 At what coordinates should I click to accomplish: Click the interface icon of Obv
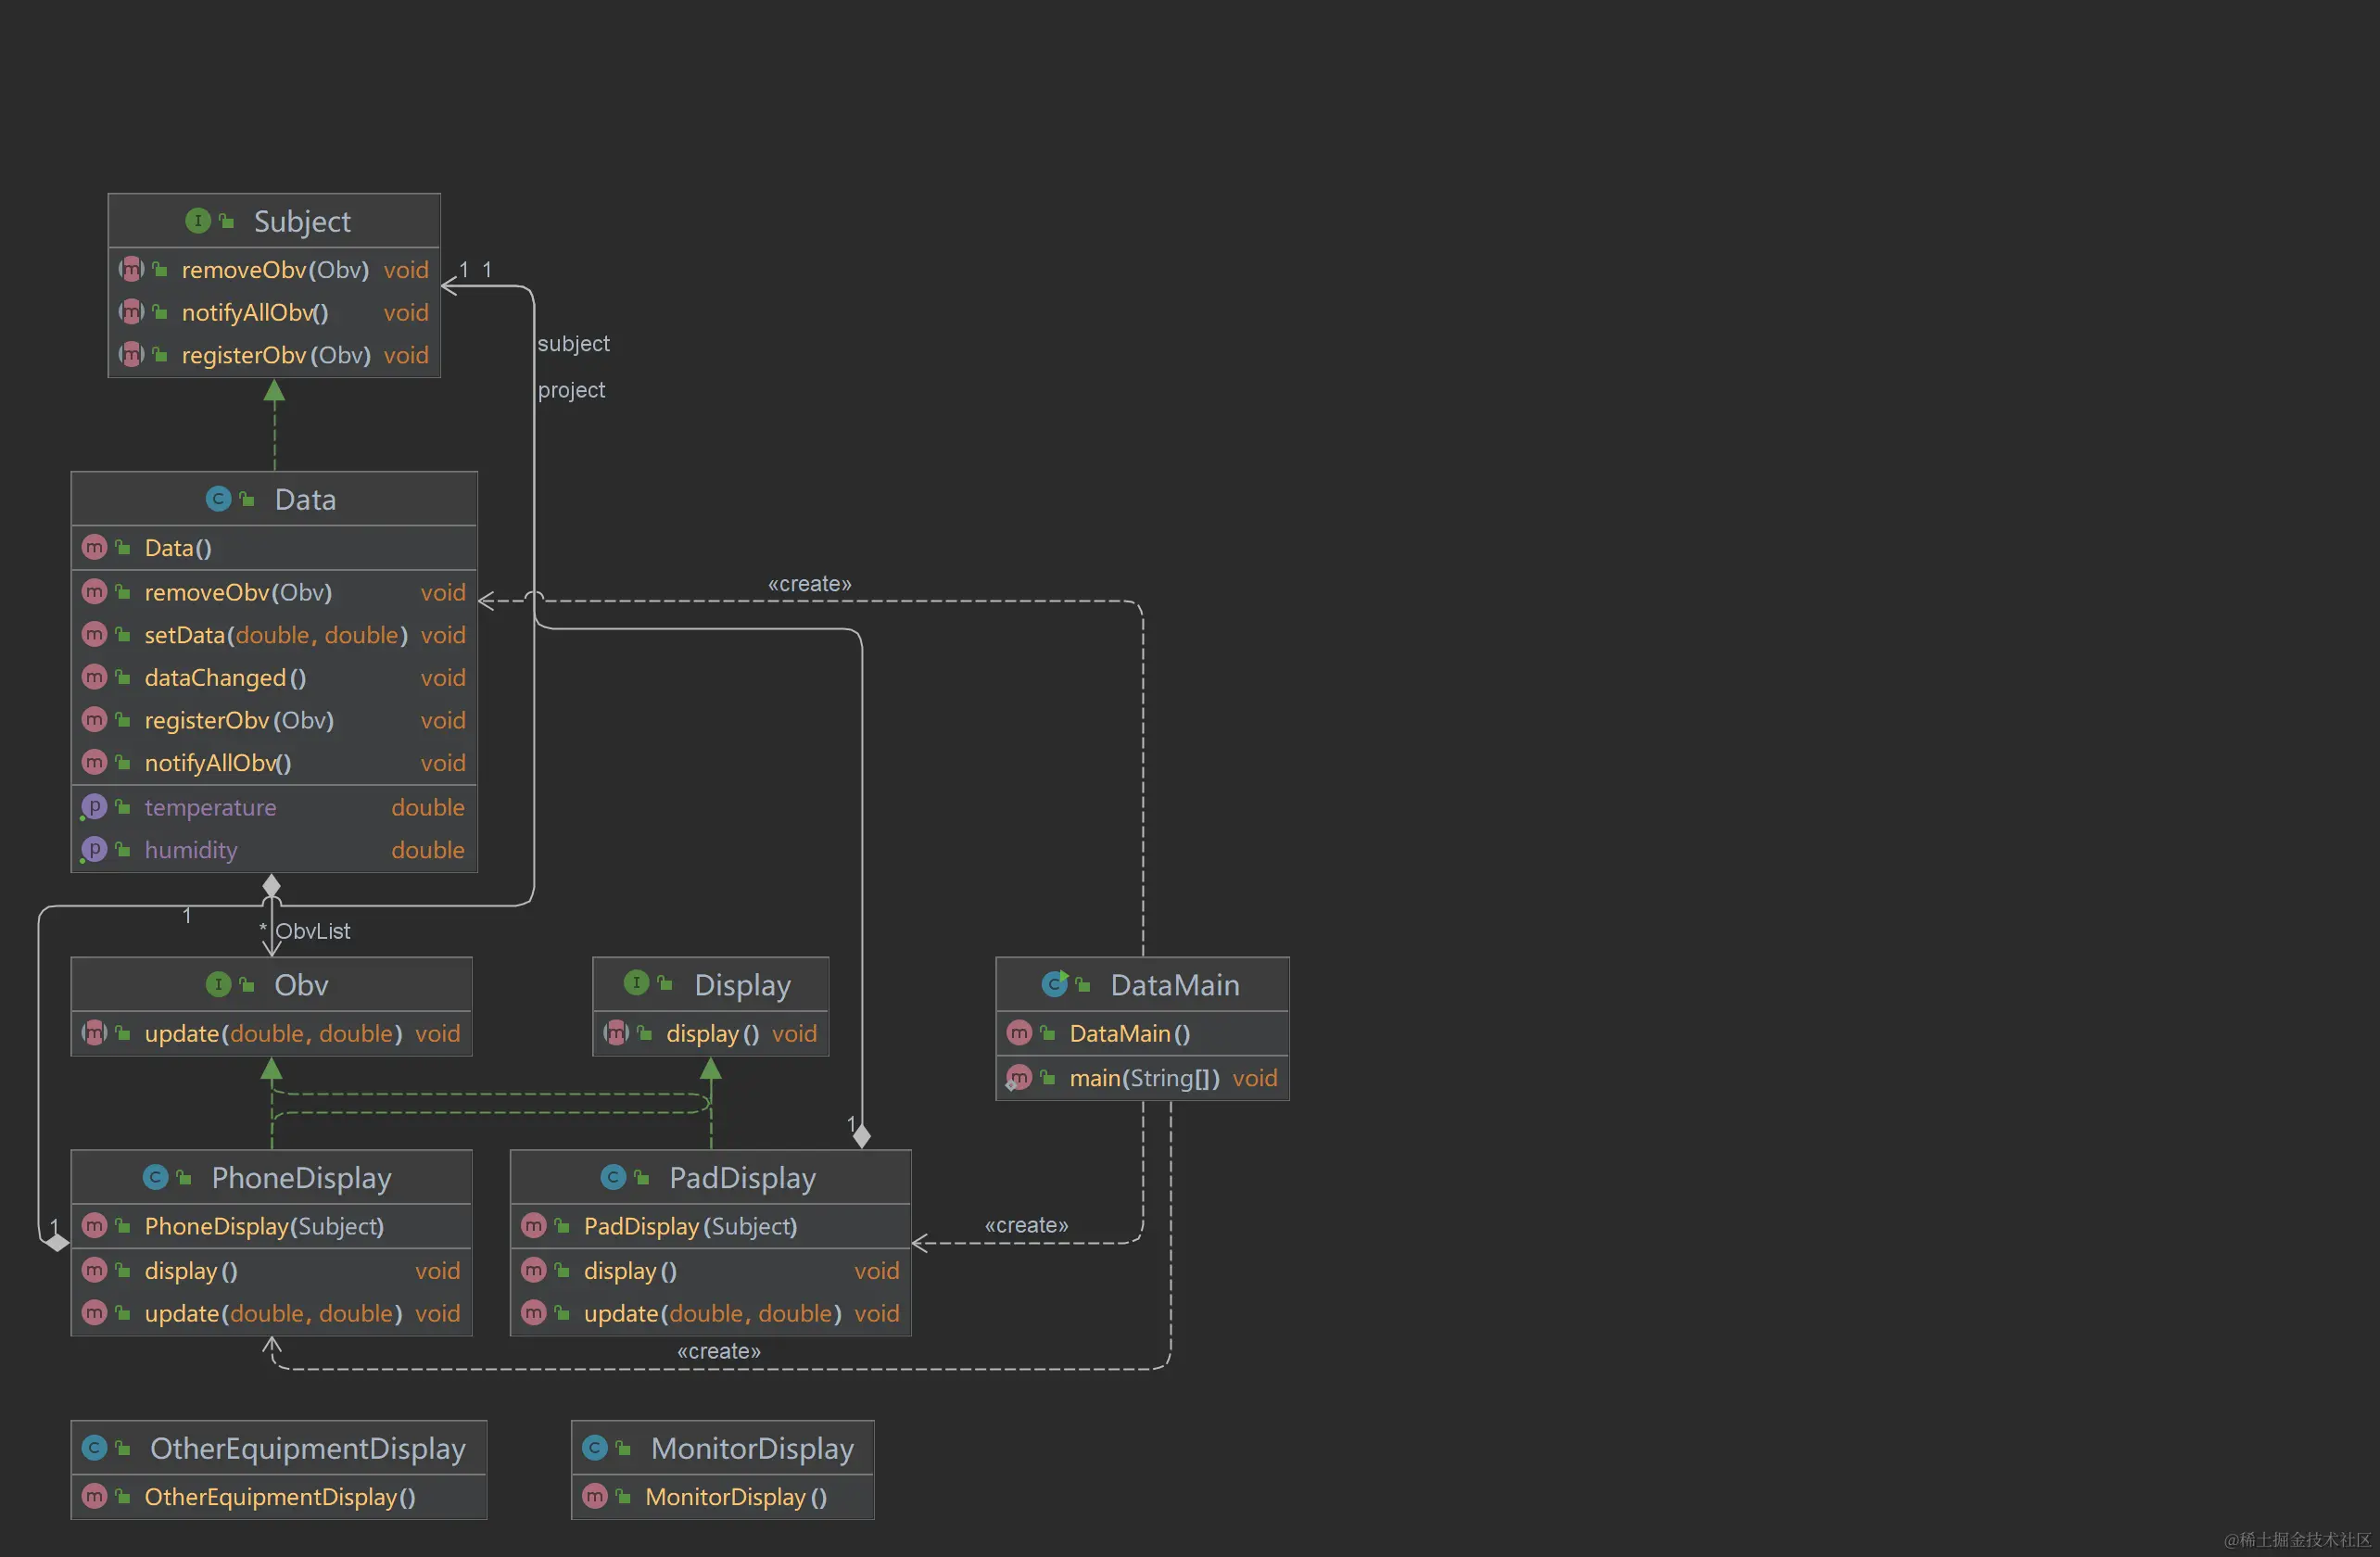point(218,985)
